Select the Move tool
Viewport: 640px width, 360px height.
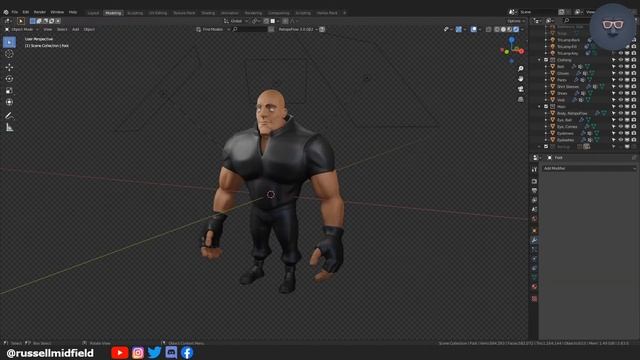(x=9, y=67)
